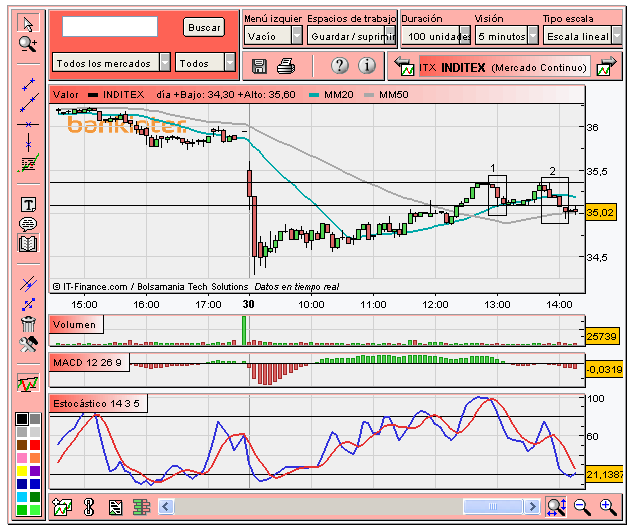
Task: Select the extended trend line tool
Action: pyautogui.click(x=29, y=102)
